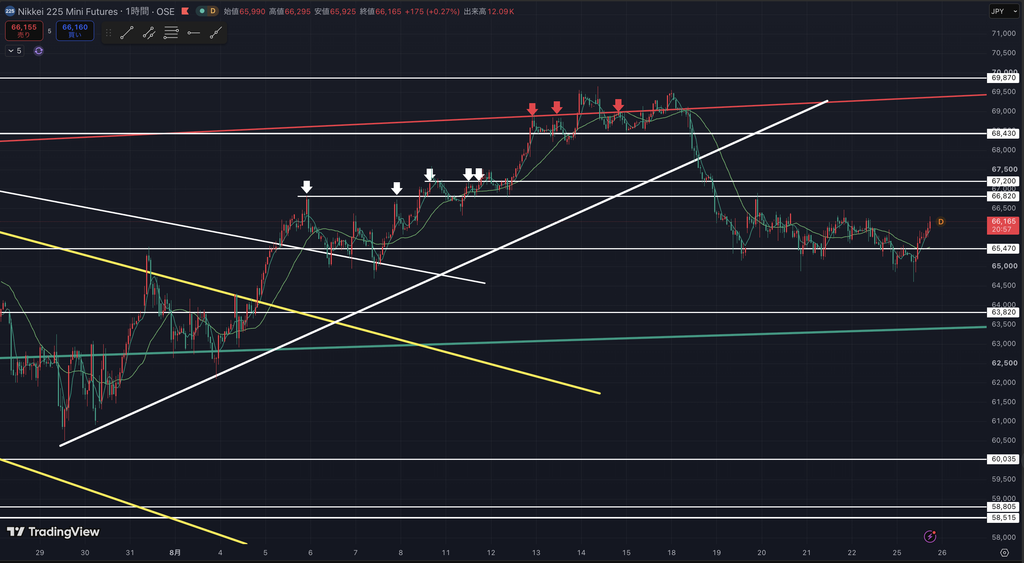Click the spread value between sell and buy

click(50, 31)
